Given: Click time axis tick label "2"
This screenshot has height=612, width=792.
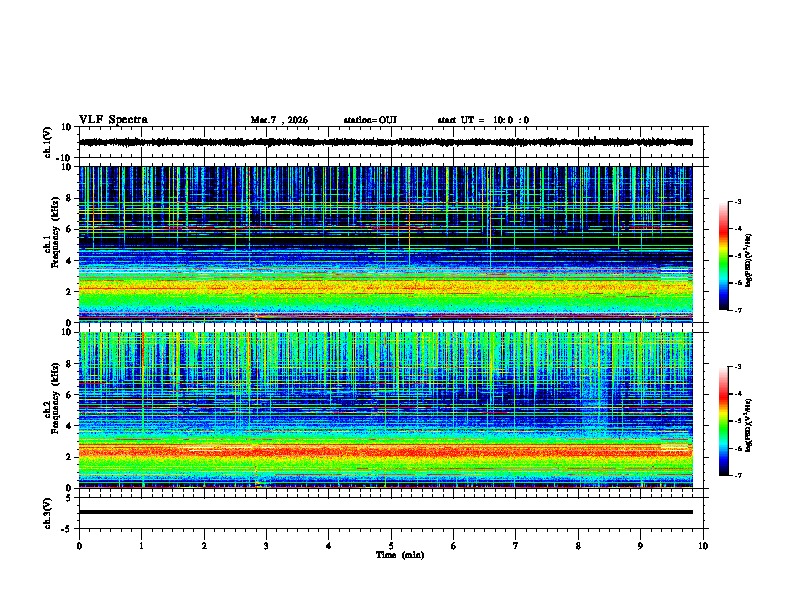Looking at the screenshot, I should coord(204,546).
